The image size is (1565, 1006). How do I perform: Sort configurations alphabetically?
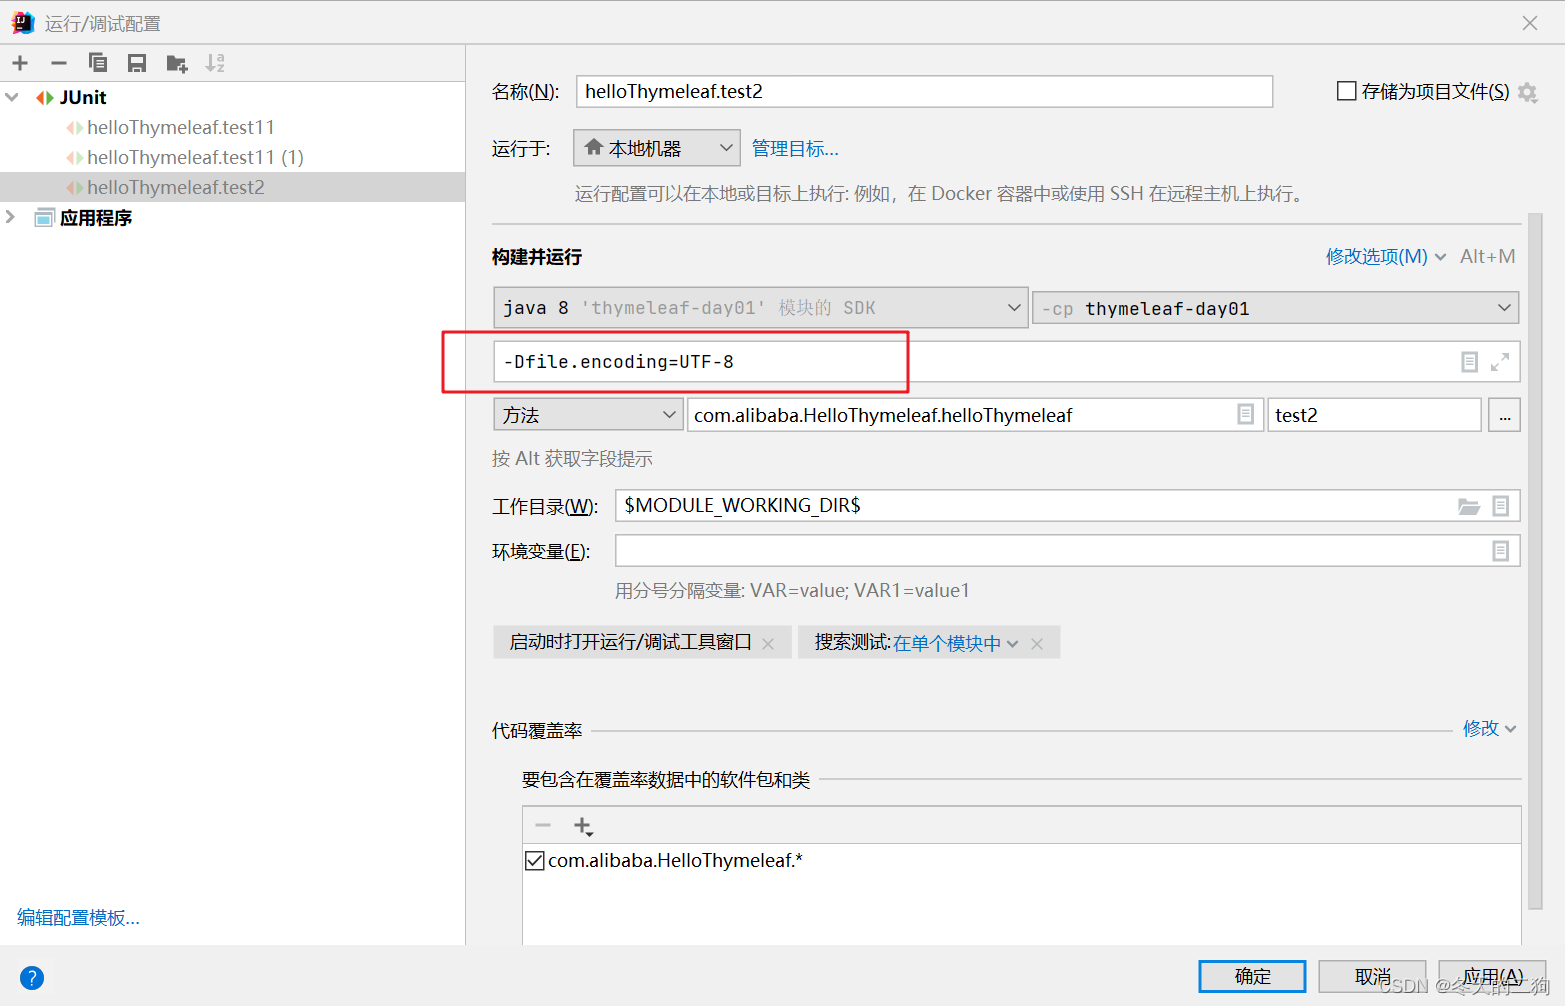coord(214,62)
